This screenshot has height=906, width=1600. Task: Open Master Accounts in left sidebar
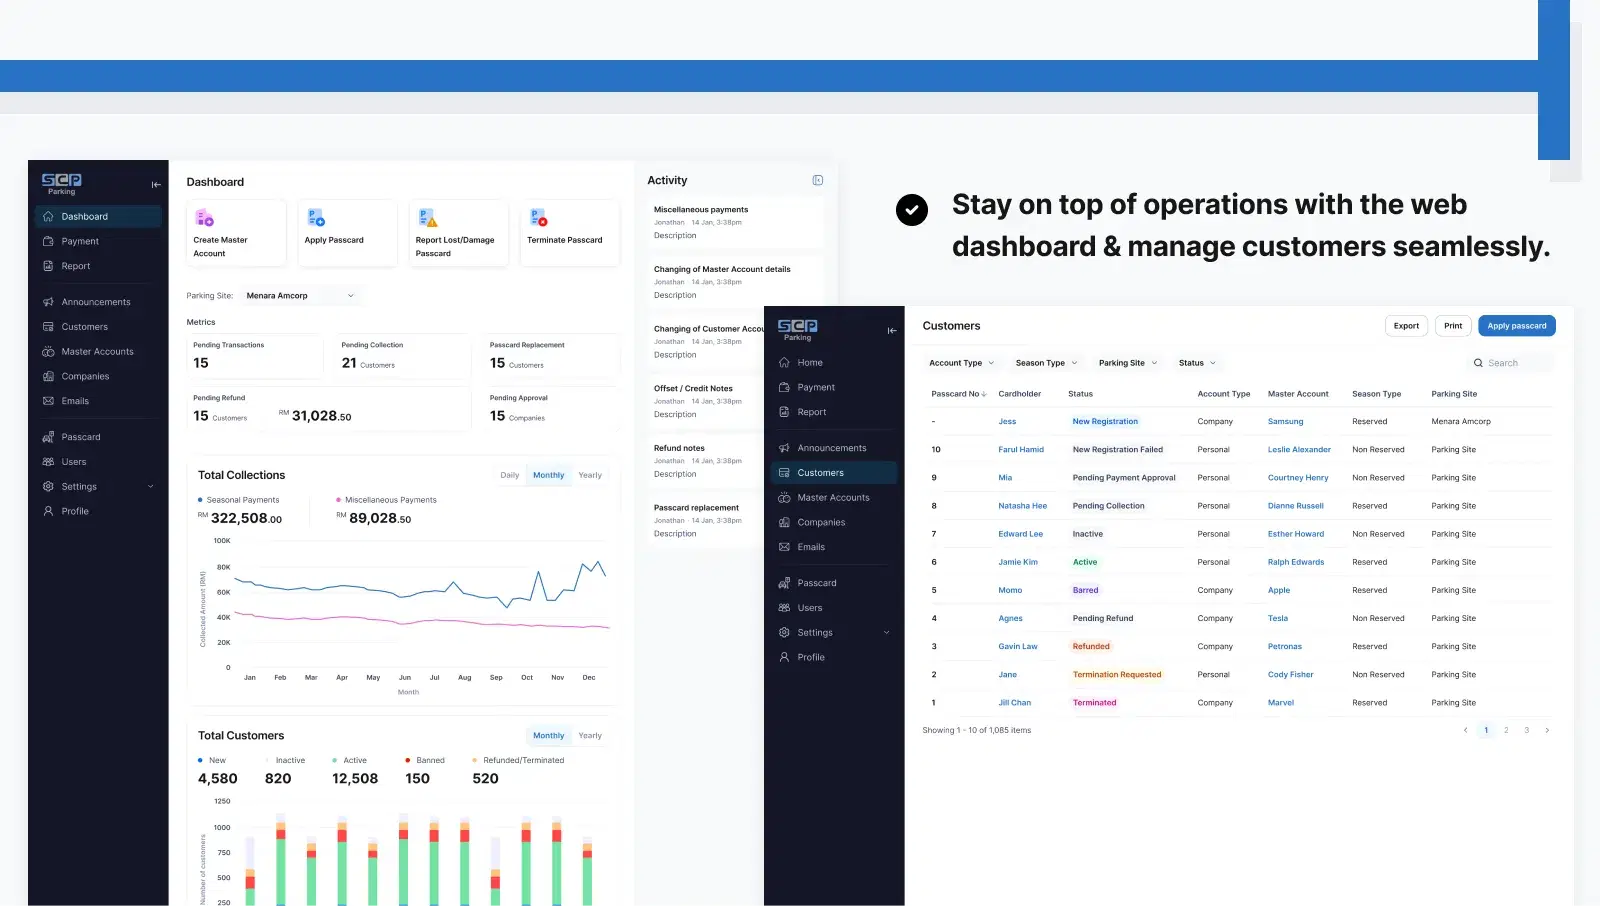point(97,352)
